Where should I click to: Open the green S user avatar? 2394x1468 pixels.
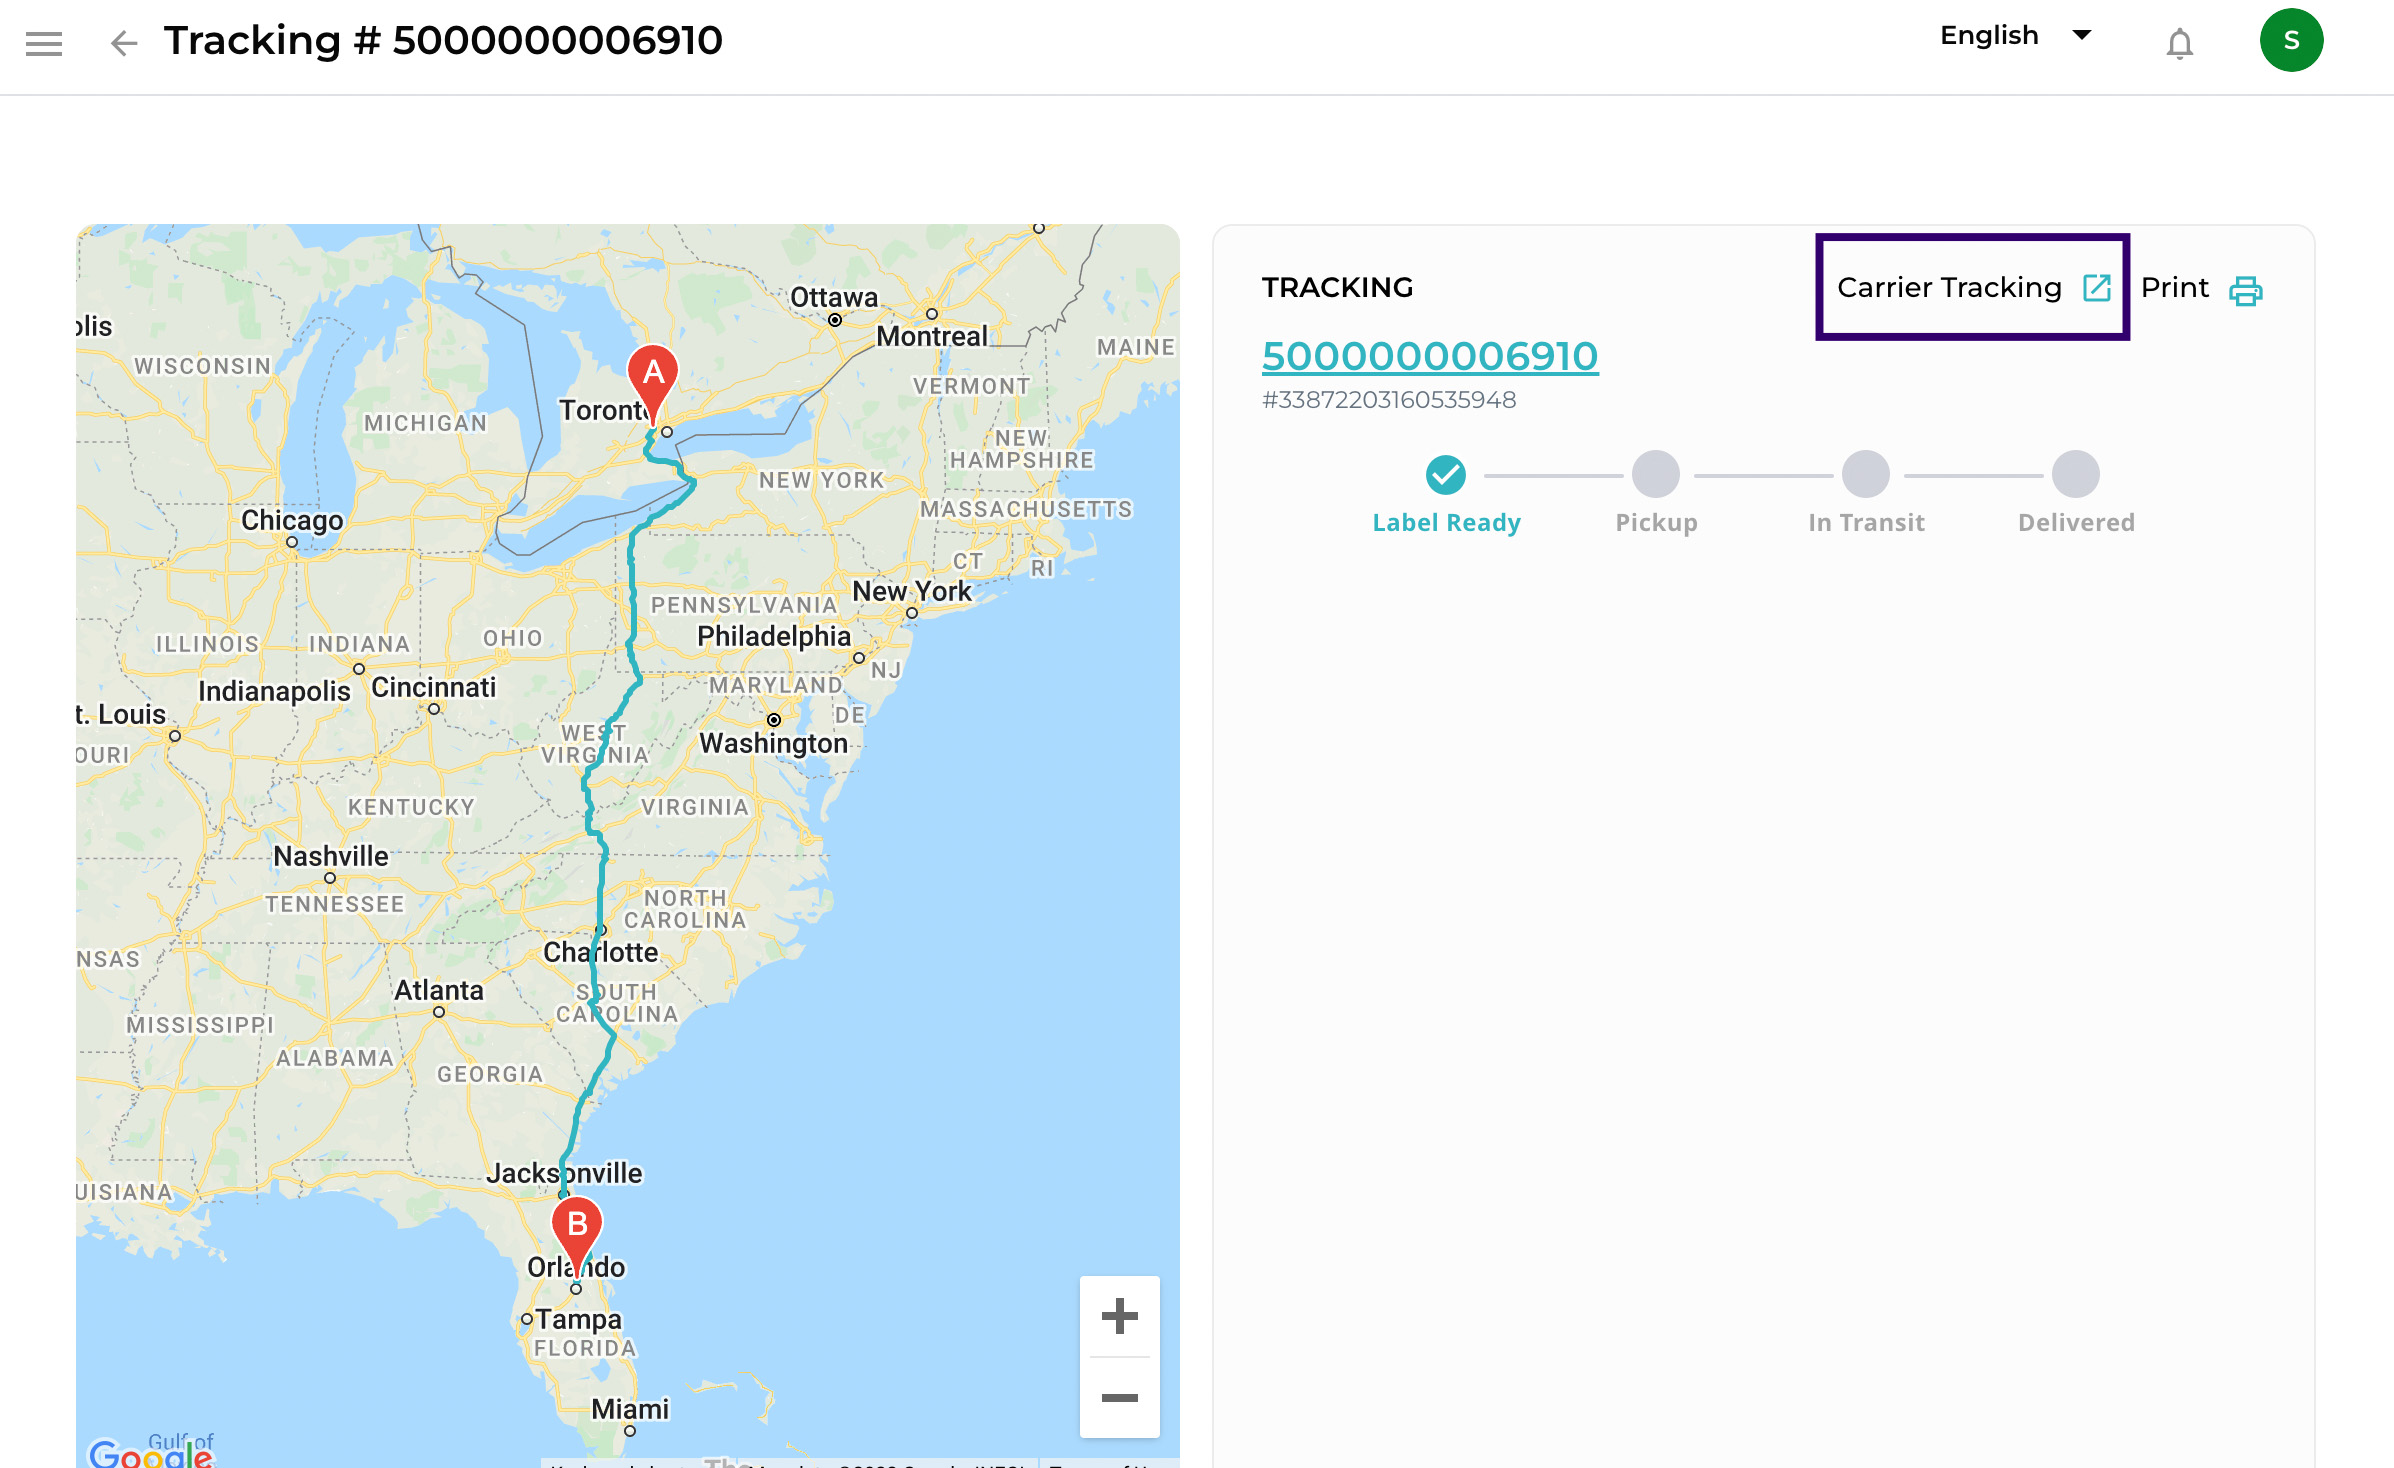[2290, 41]
